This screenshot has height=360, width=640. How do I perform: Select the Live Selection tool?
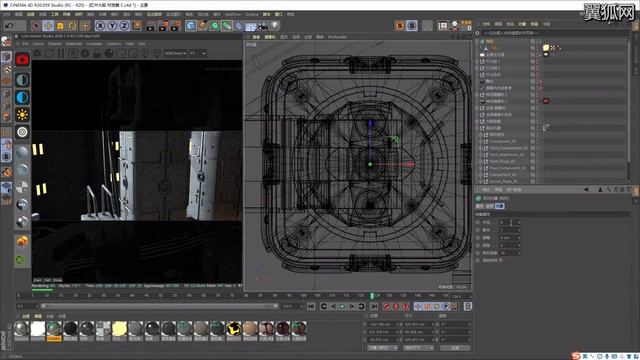pos(36,26)
